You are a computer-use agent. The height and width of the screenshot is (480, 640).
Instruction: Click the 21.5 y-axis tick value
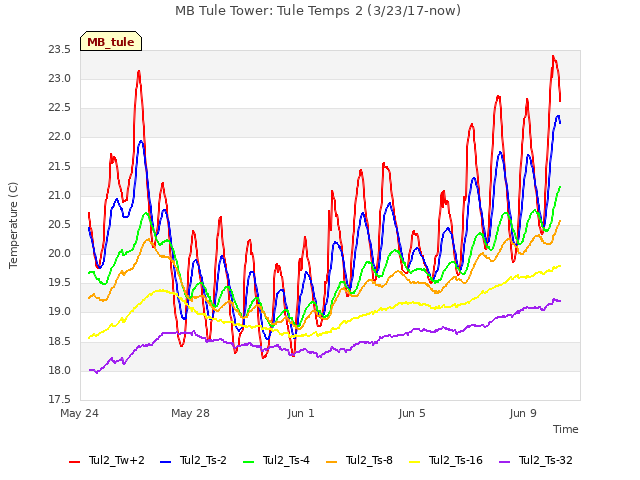click(60, 167)
